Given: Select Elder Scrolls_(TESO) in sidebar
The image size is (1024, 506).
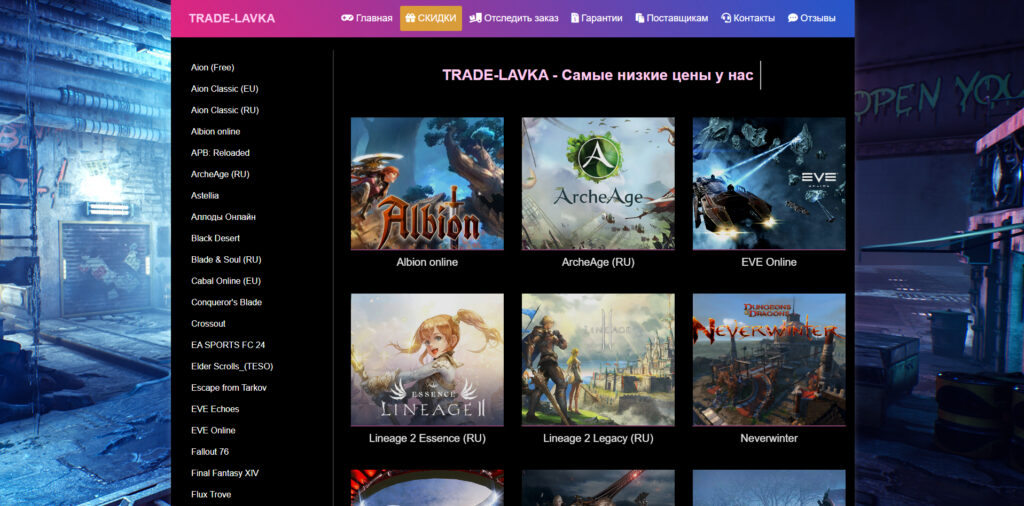Looking at the screenshot, I should tap(232, 366).
